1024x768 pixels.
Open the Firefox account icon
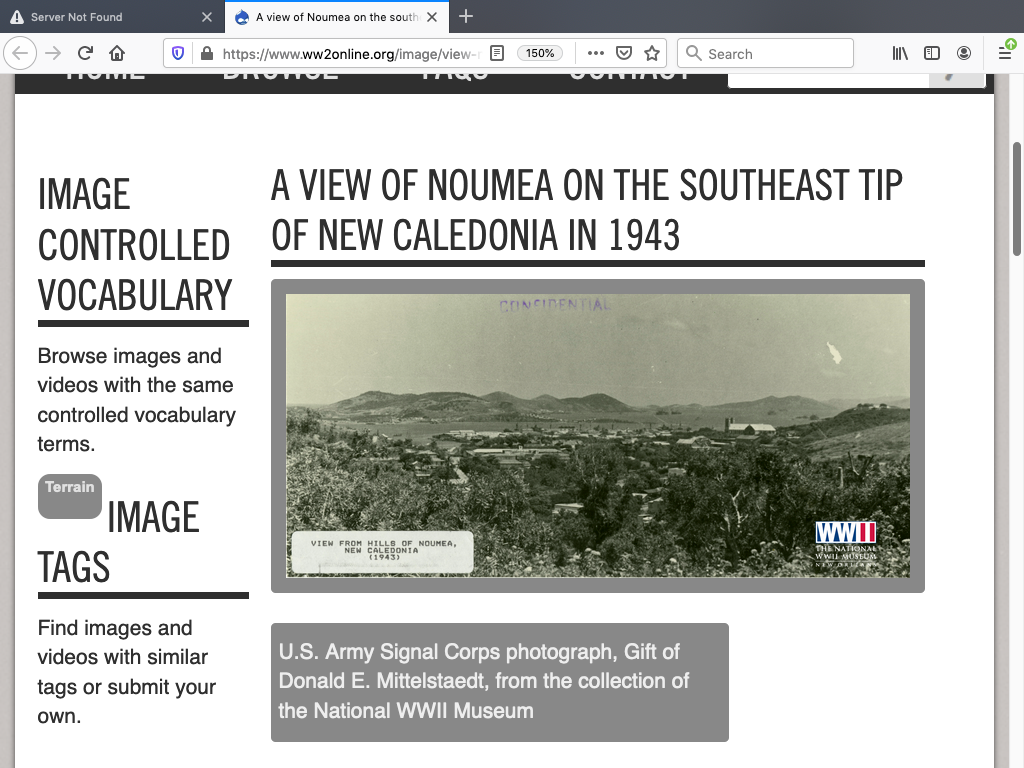coord(964,53)
